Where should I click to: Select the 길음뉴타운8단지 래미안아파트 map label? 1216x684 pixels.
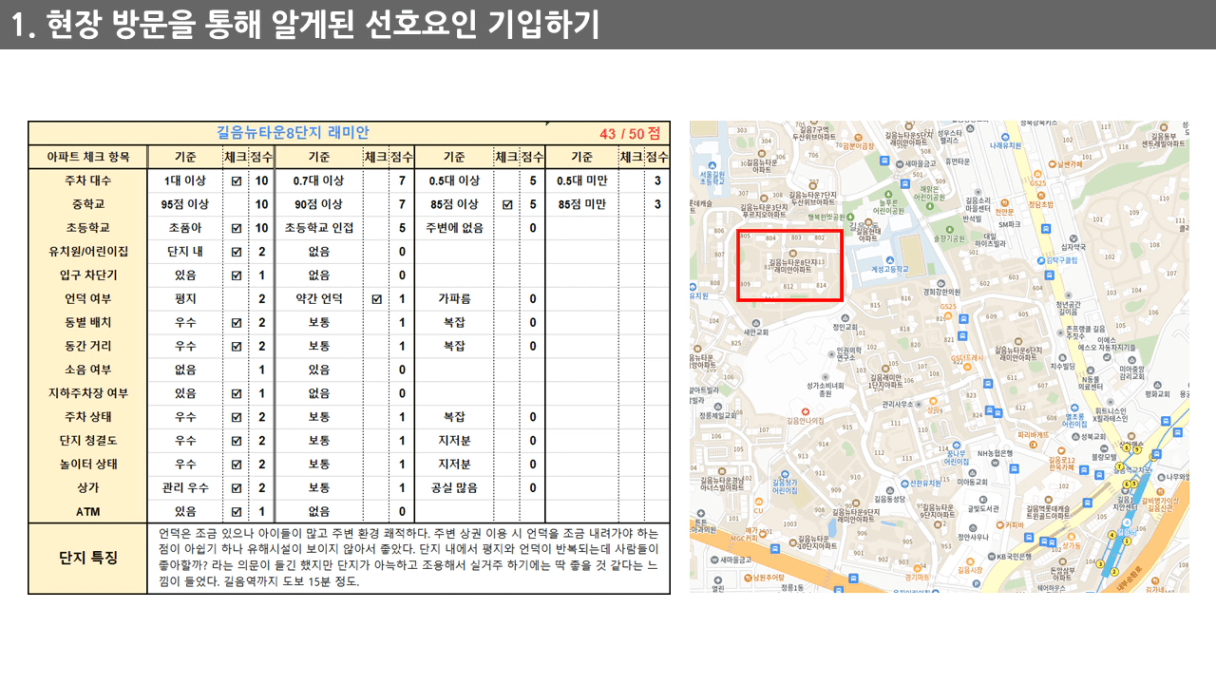(x=792, y=262)
